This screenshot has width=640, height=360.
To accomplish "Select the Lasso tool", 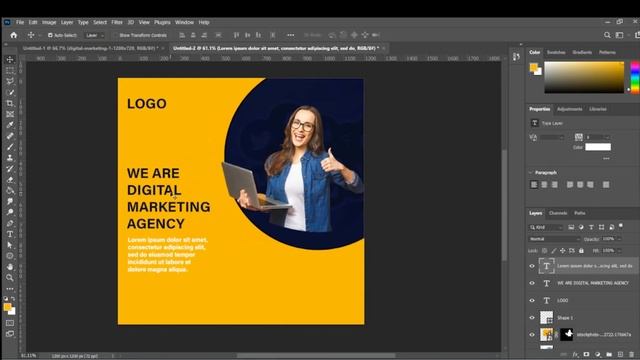I will point(10,81).
